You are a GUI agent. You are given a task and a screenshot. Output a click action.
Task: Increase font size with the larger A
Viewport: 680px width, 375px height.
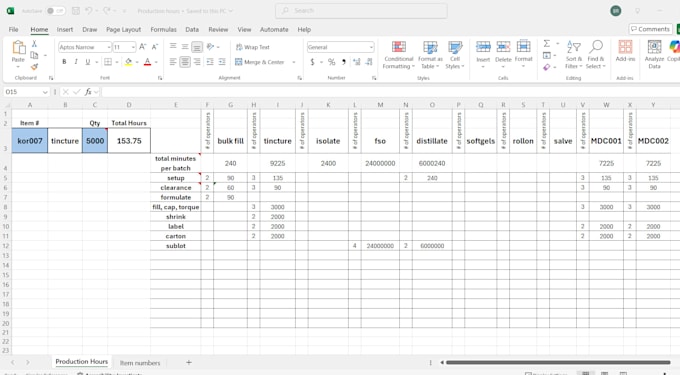pyautogui.click(x=143, y=47)
